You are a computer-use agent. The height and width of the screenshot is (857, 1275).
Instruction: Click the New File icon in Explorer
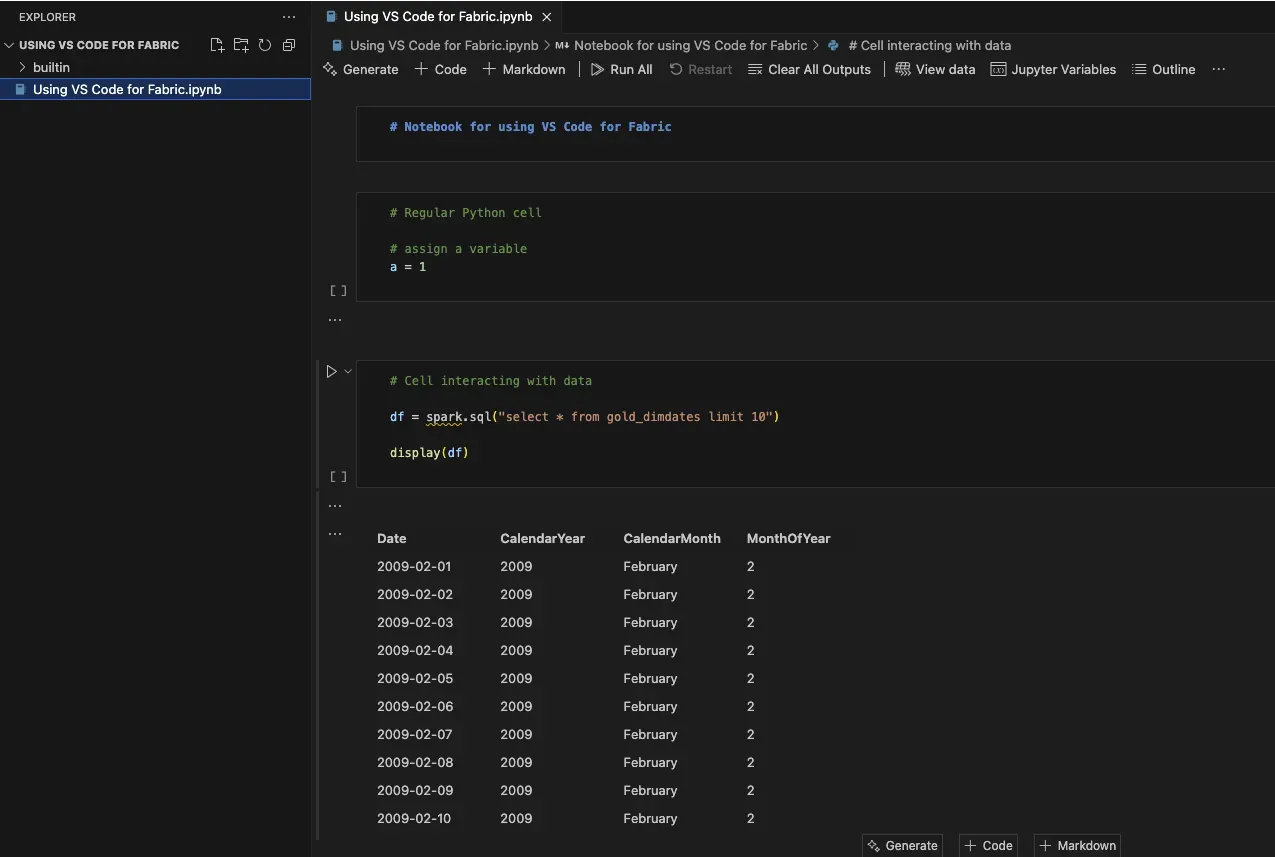coord(217,45)
